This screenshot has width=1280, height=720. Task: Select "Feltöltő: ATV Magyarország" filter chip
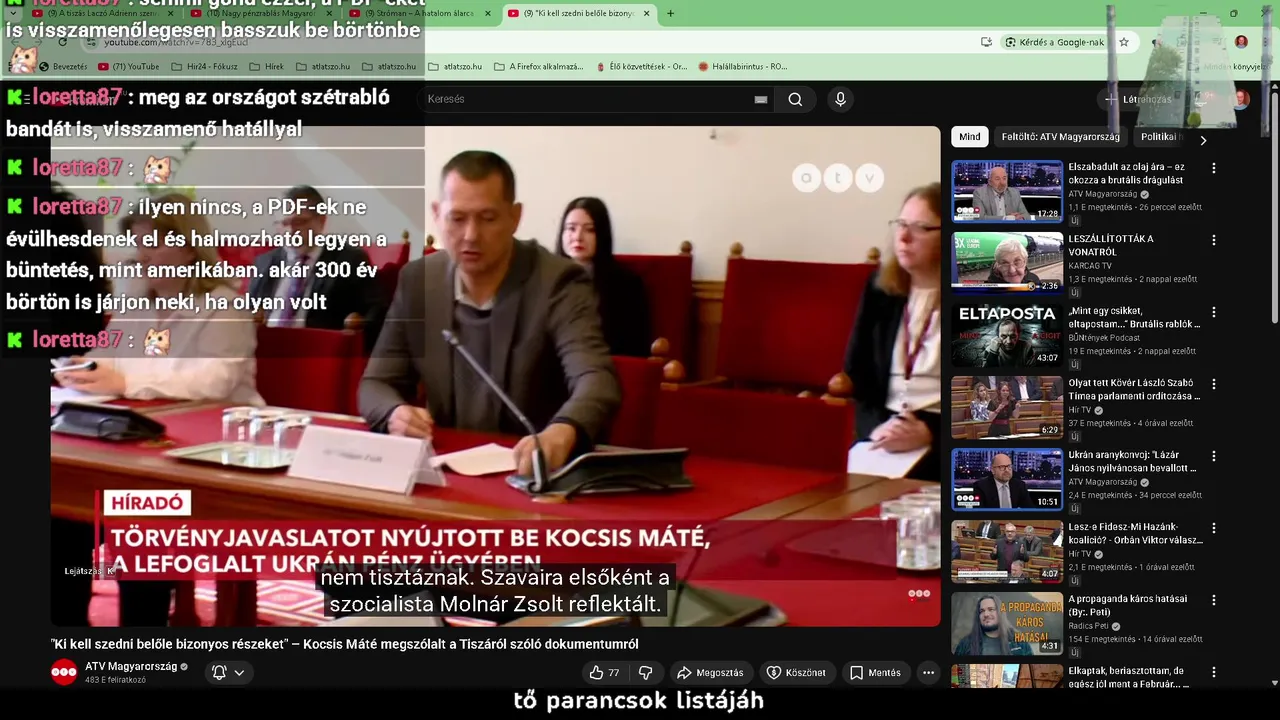click(1060, 137)
